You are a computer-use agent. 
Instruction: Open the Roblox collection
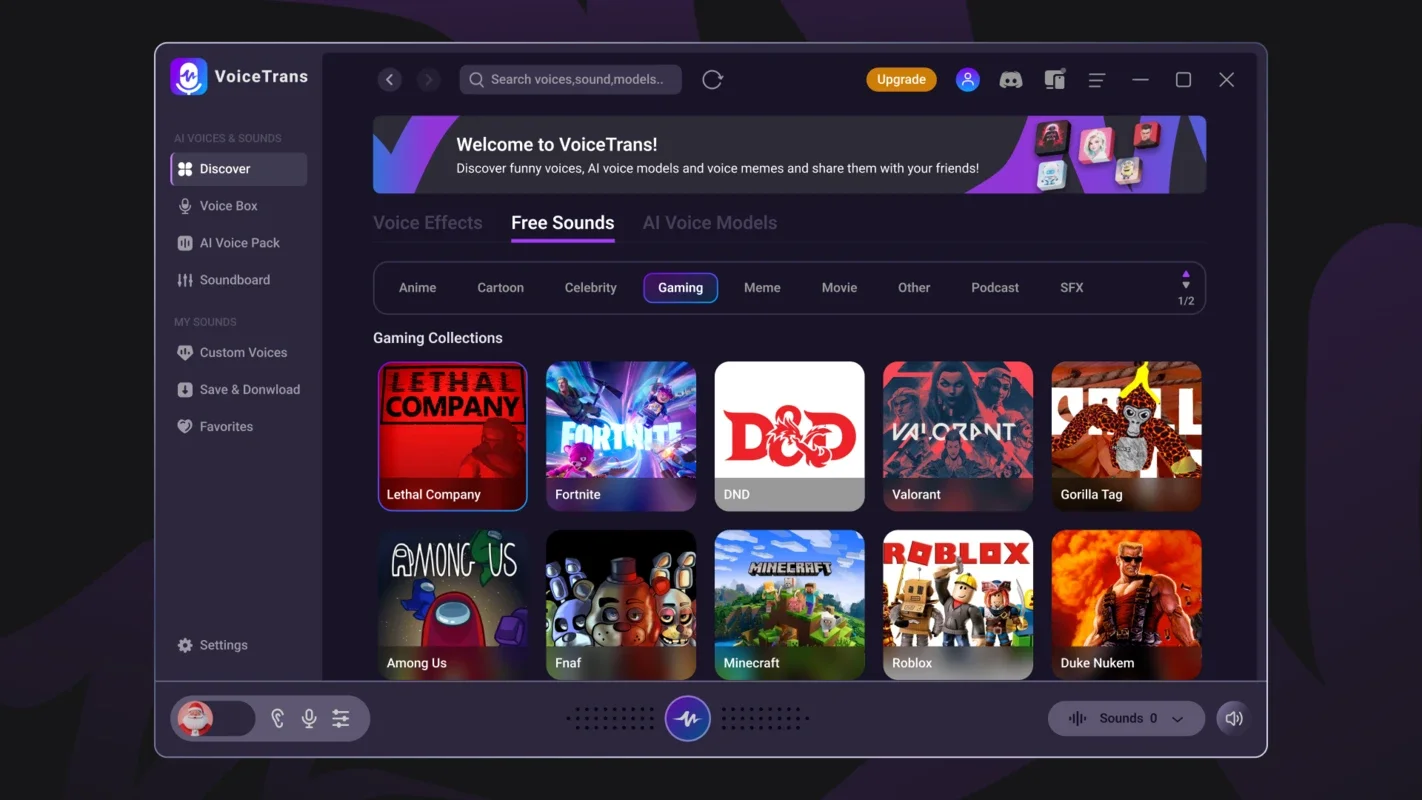pos(958,605)
